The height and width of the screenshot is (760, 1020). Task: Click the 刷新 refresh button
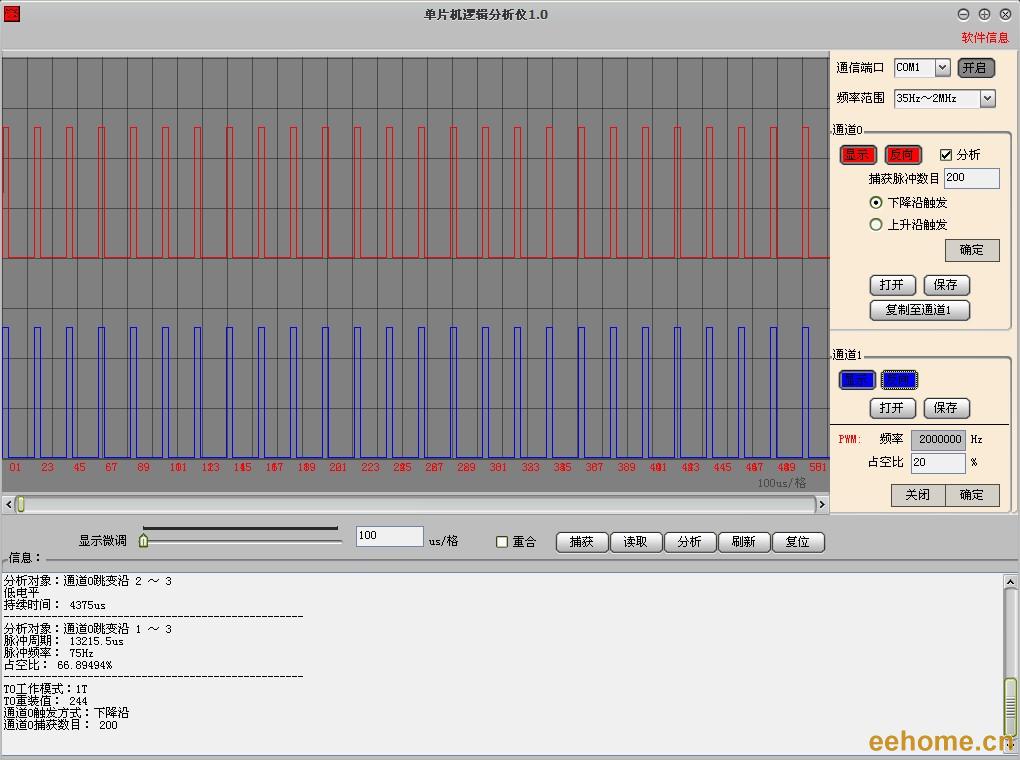[744, 542]
